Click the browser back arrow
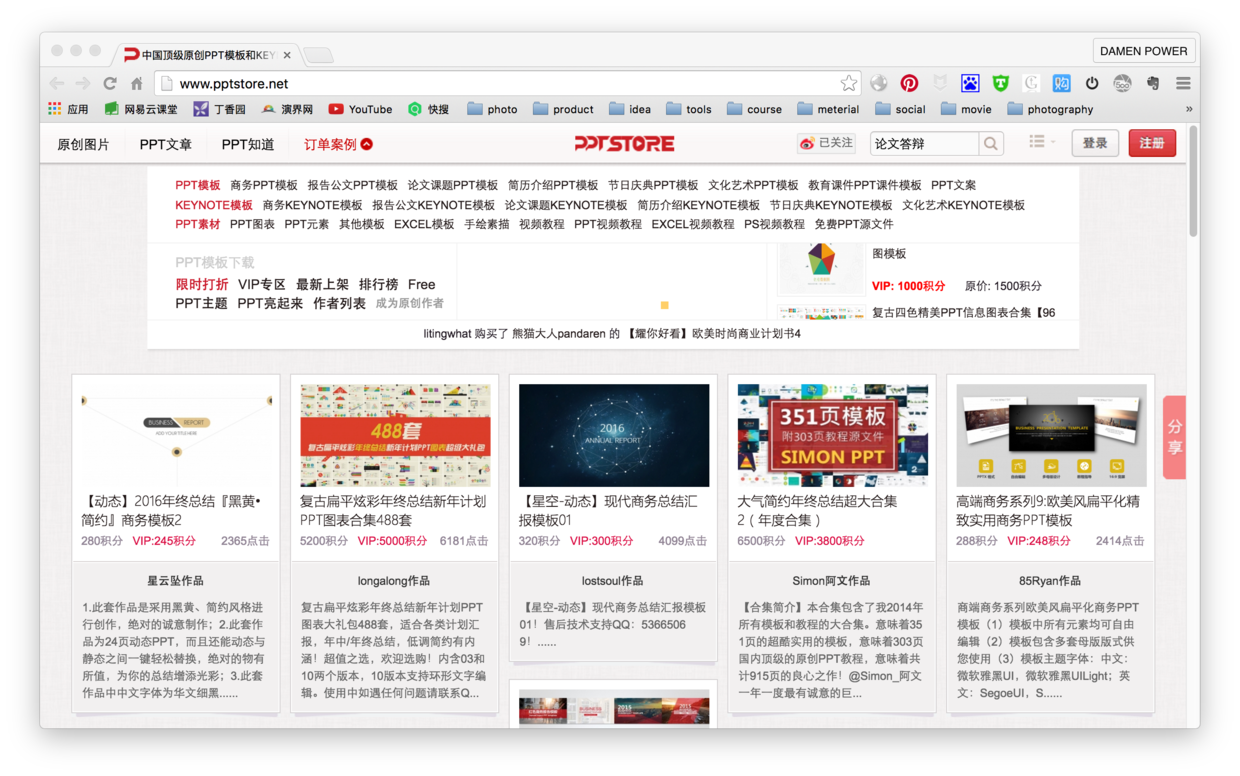Screen dimensions: 1240x776 pyautogui.click(x=57, y=84)
